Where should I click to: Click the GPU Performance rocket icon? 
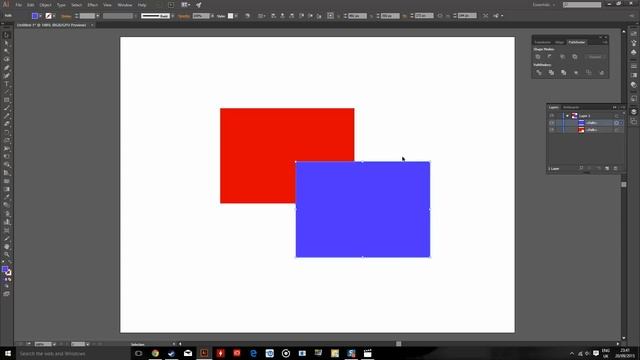pos(198,5)
